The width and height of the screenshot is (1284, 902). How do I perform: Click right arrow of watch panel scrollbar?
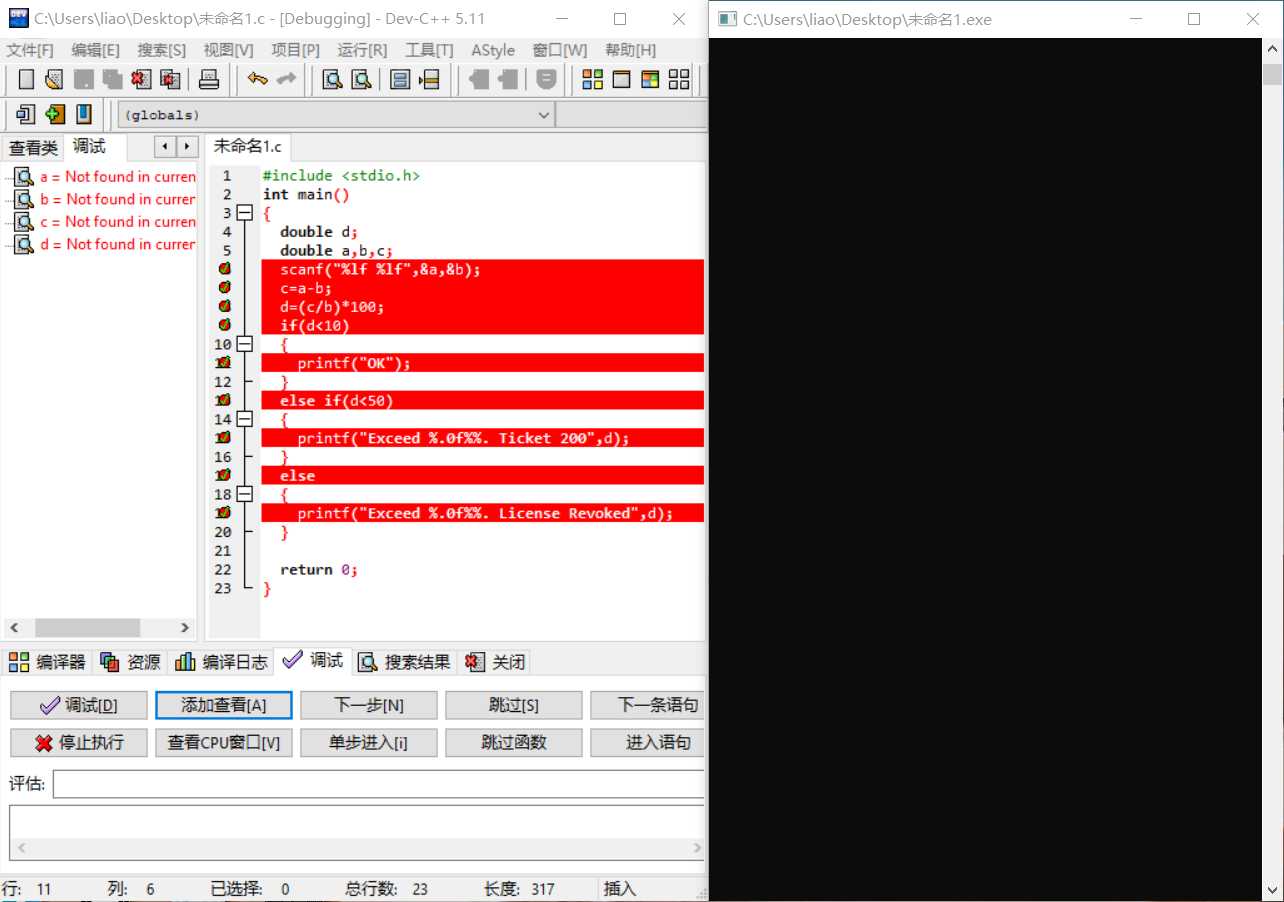click(x=185, y=627)
